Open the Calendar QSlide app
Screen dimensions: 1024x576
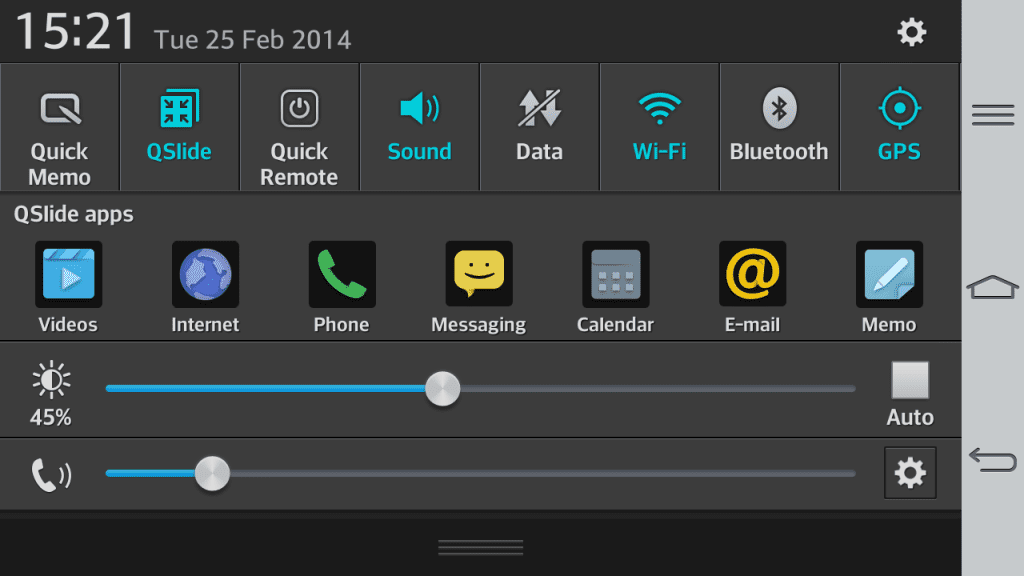(615, 273)
